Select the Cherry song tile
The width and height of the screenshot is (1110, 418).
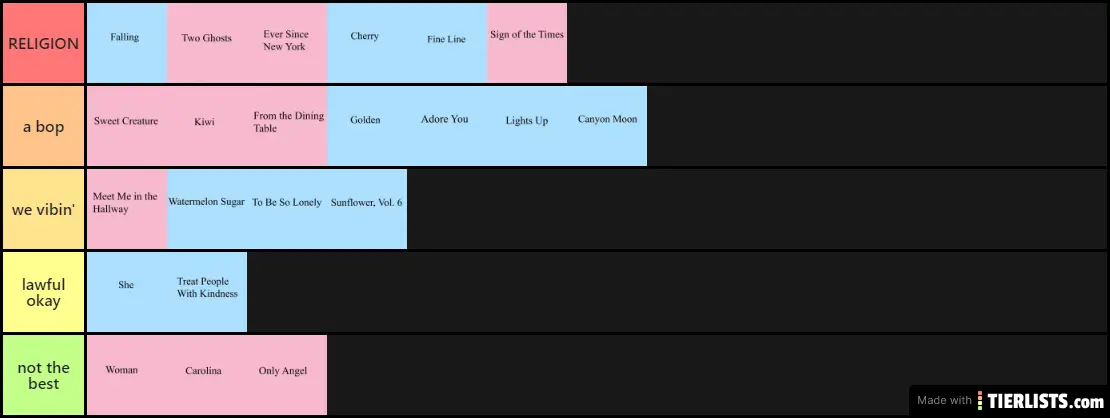366,43
